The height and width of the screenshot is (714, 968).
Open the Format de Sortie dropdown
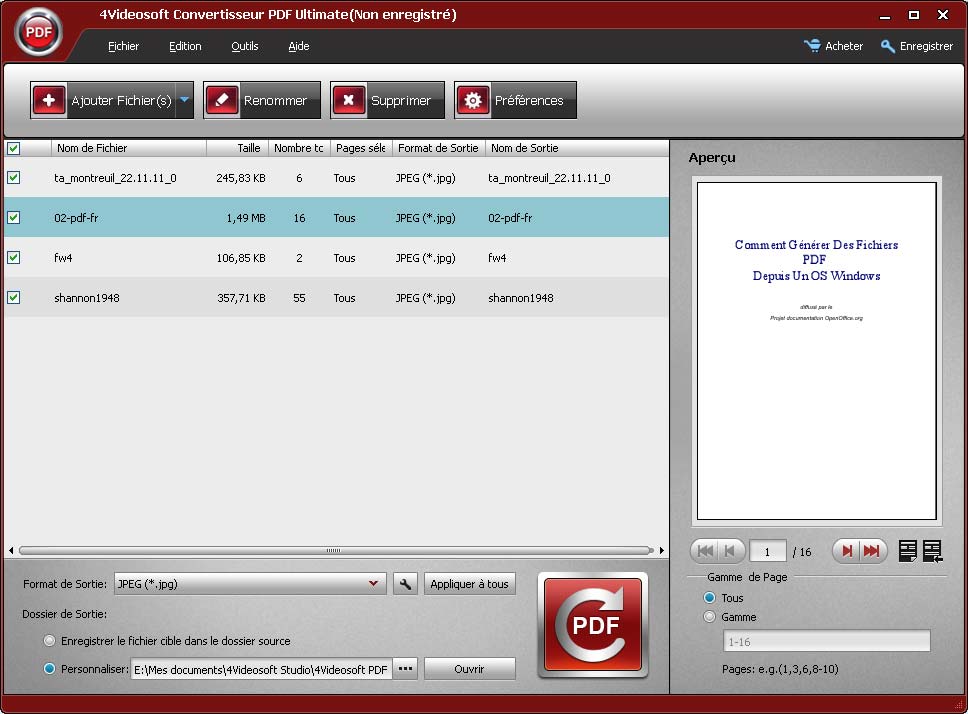(375, 583)
